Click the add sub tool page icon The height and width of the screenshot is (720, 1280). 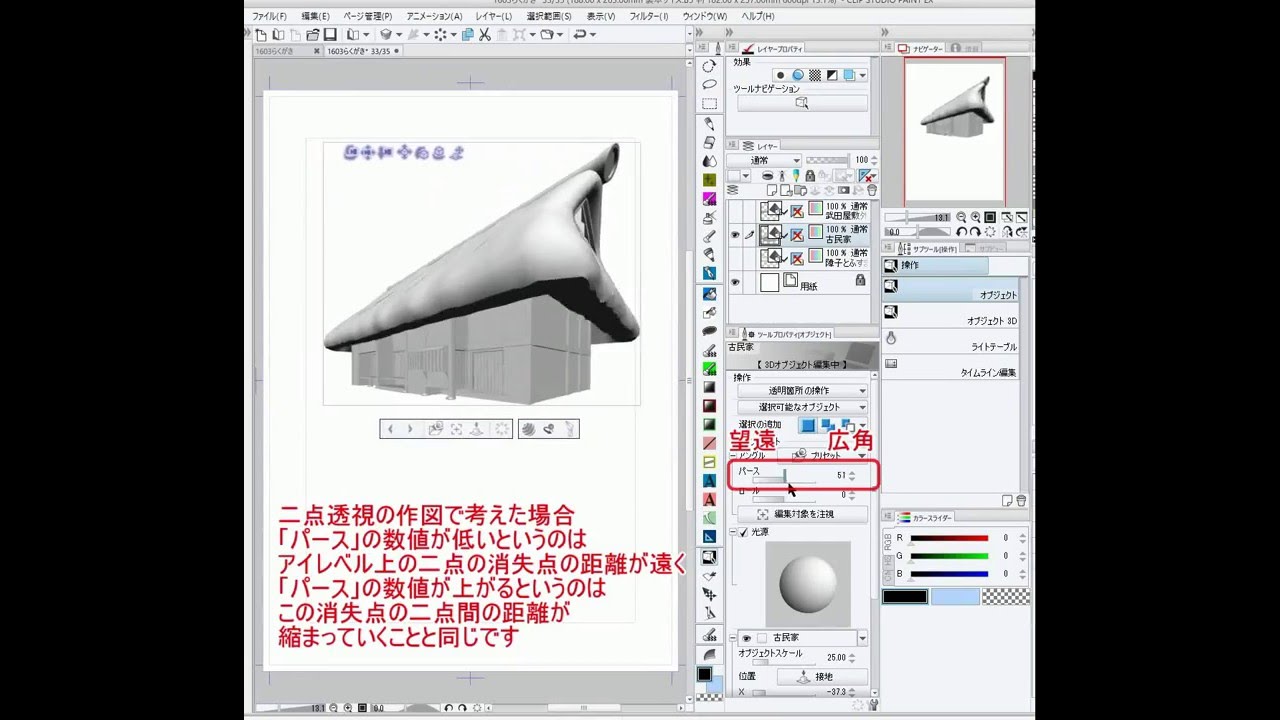coord(1007,501)
